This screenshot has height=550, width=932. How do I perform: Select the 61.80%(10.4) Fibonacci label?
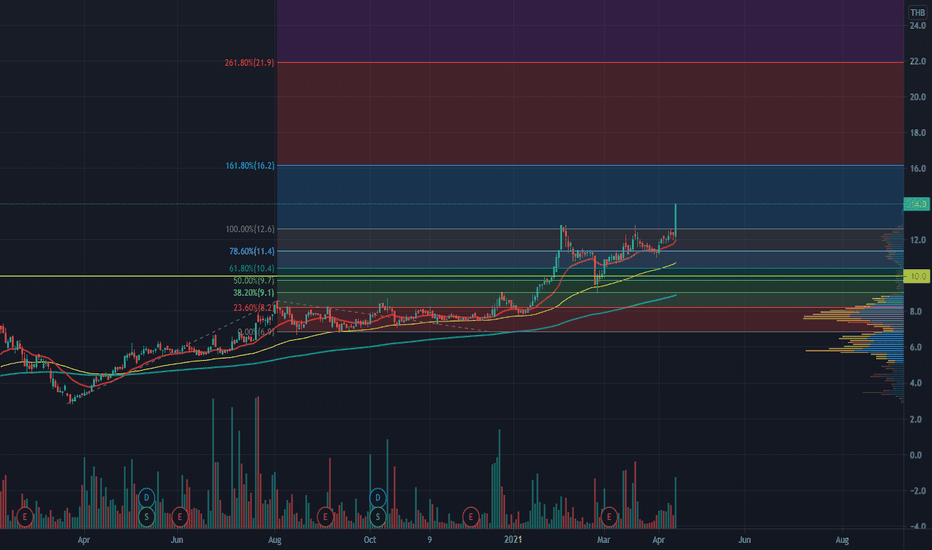pyautogui.click(x=252, y=269)
